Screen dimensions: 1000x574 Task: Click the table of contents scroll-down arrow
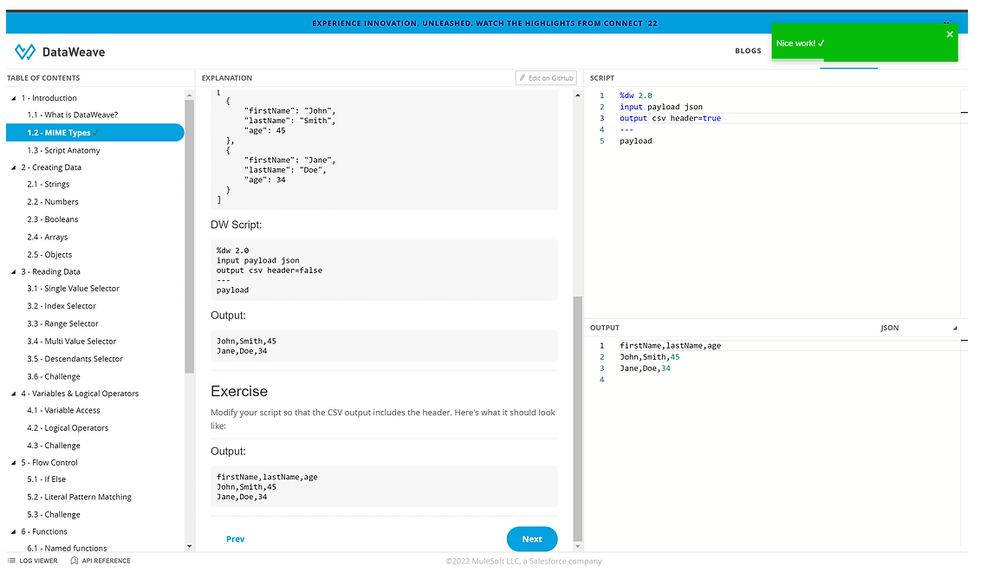[189, 547]
